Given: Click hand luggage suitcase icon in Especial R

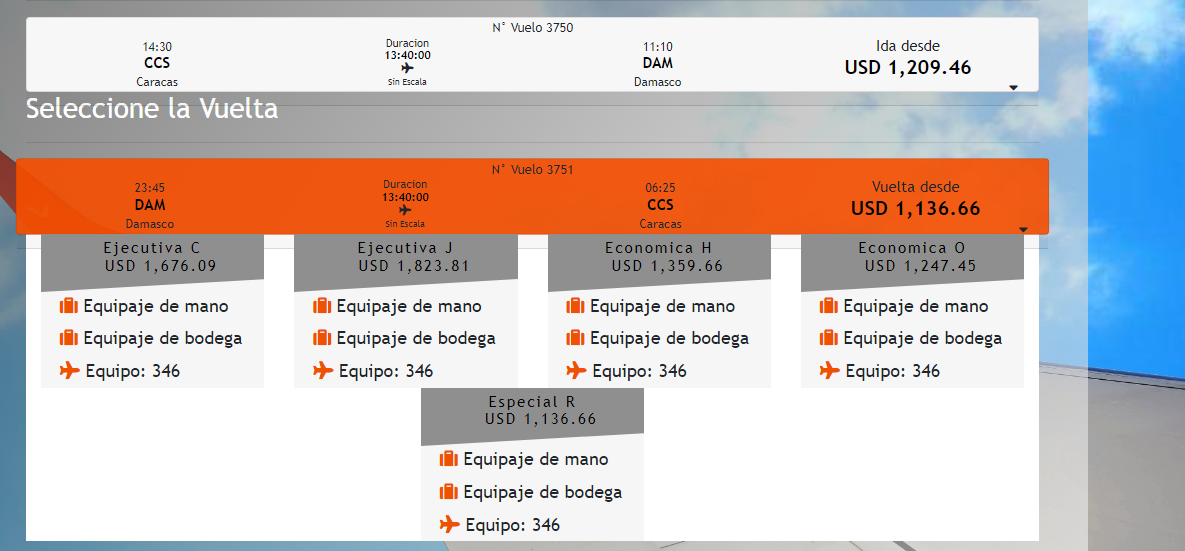Looking at the screenshot, I should pos(449,459).
